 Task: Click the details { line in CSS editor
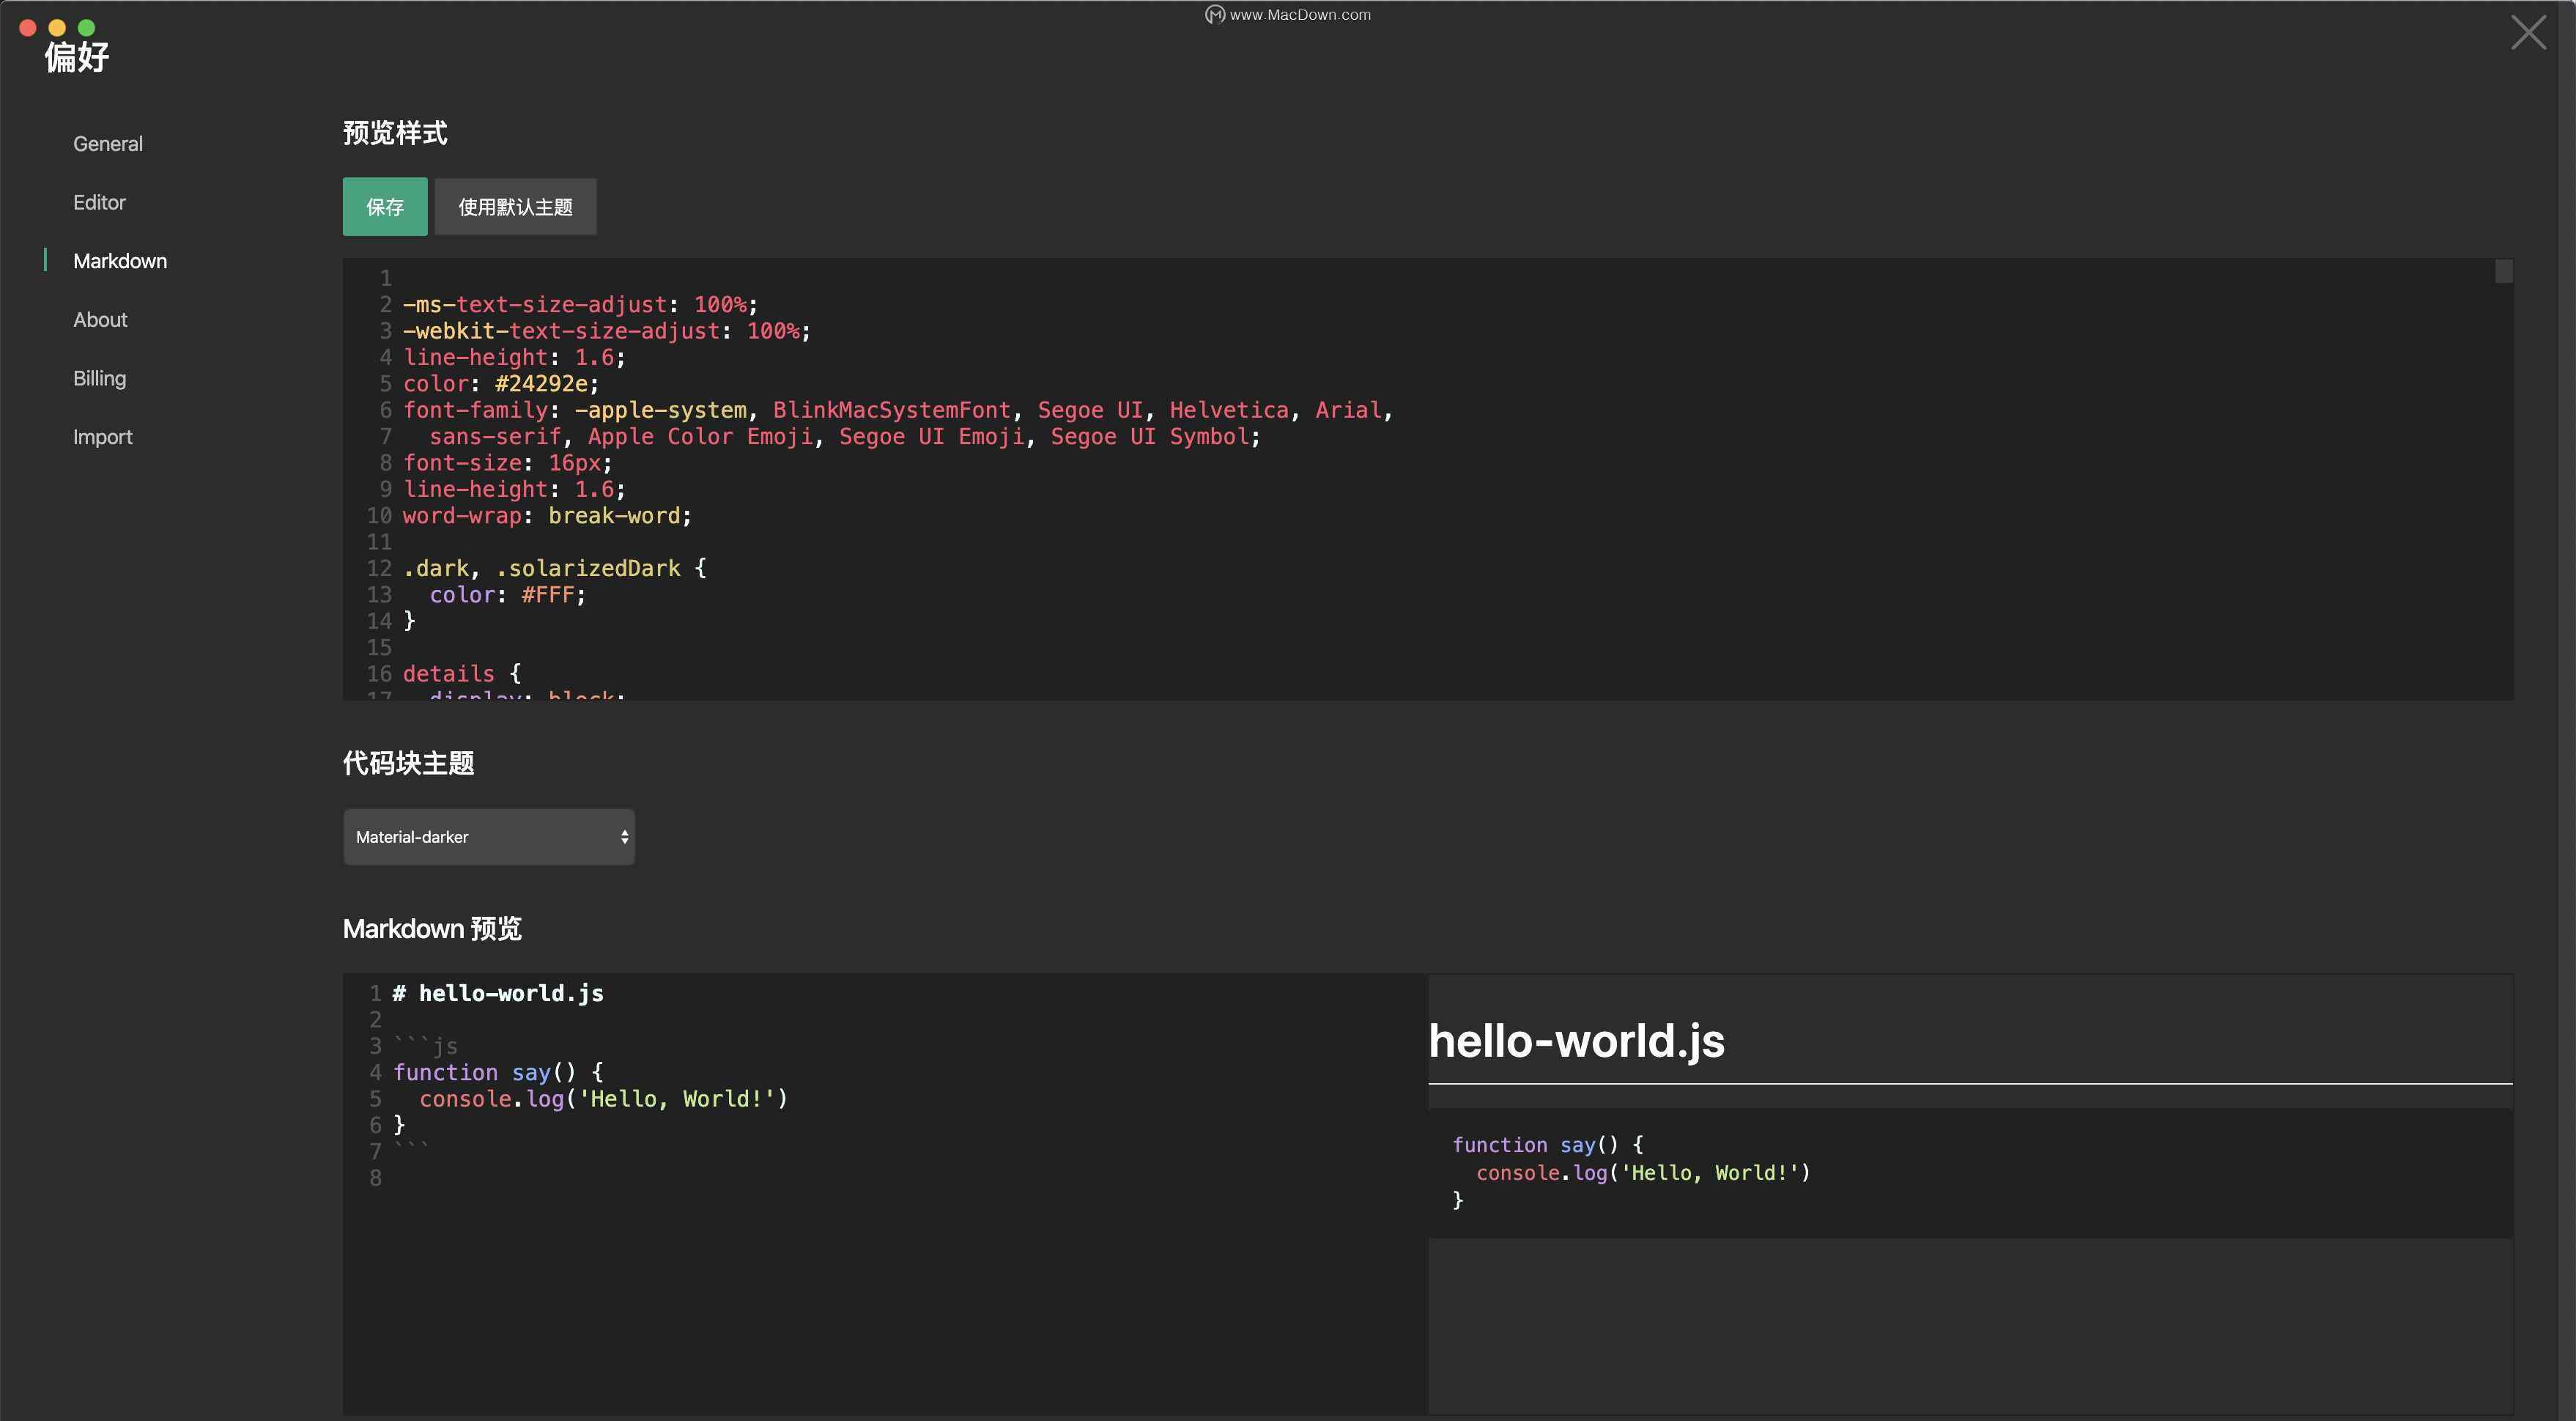(x=462, y=674)
